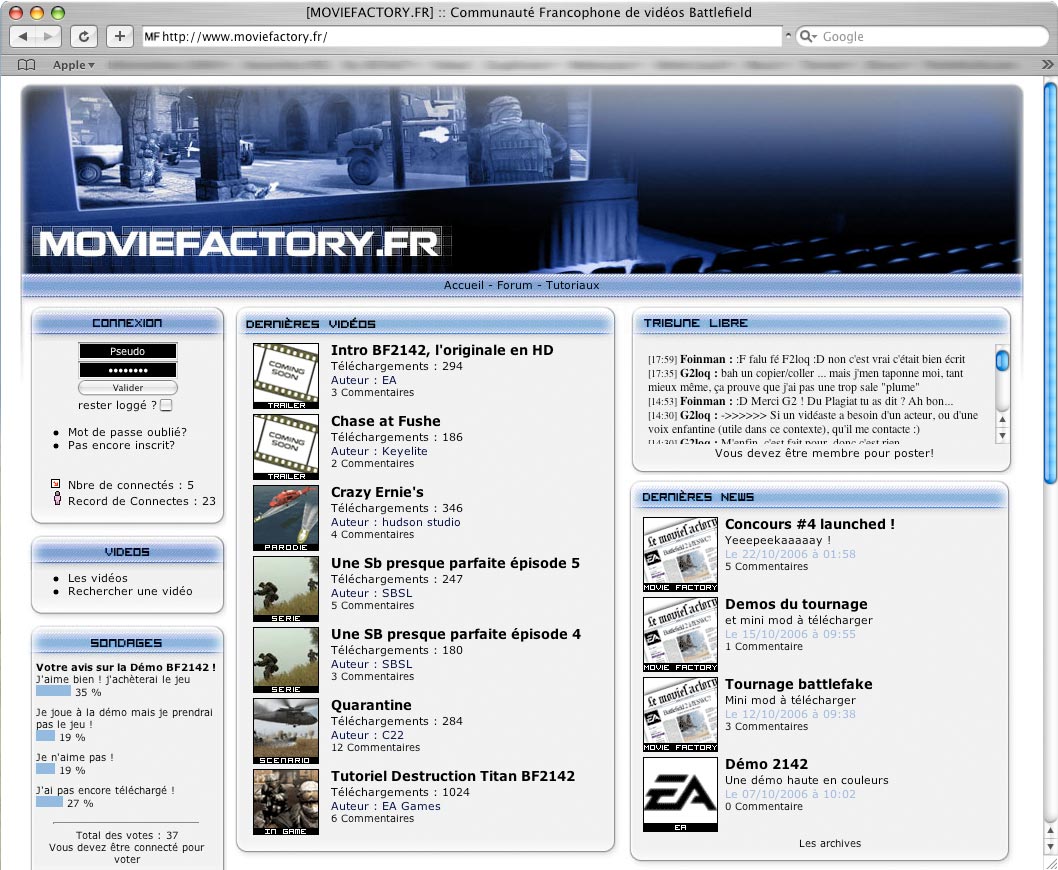Viewport: 1058px width, 870px height.
Task: Open the Google search magnifier dropdown
Action: click(x=808, y=36)
